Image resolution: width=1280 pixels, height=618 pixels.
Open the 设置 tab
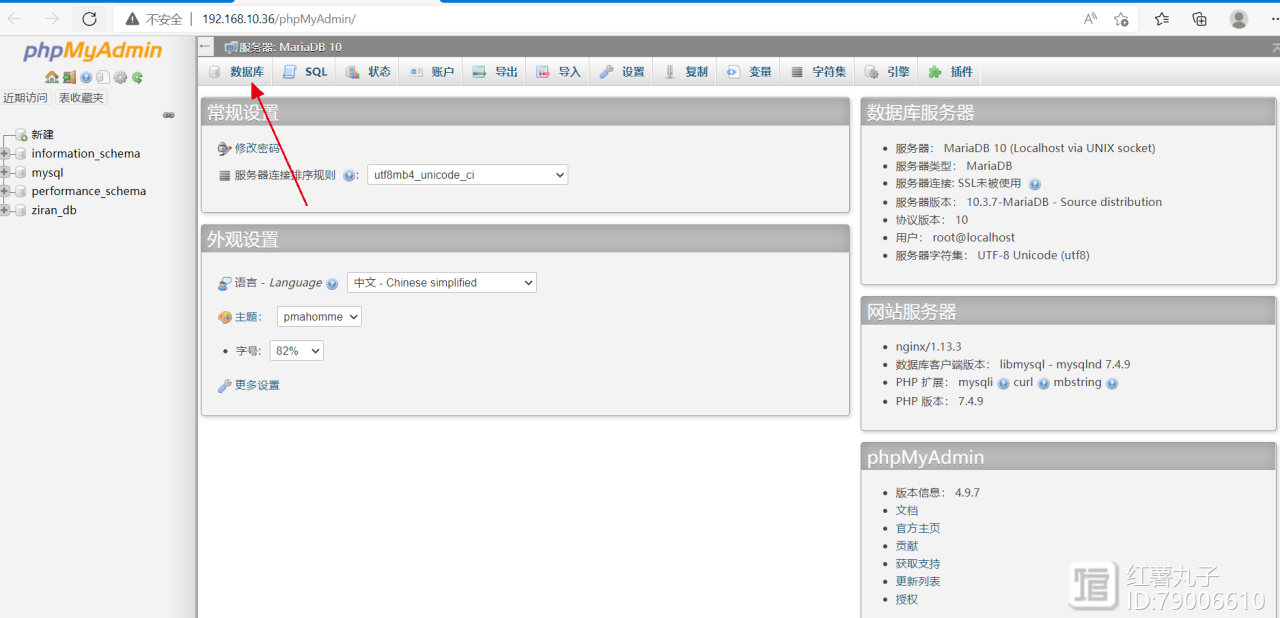click(622, 72)
